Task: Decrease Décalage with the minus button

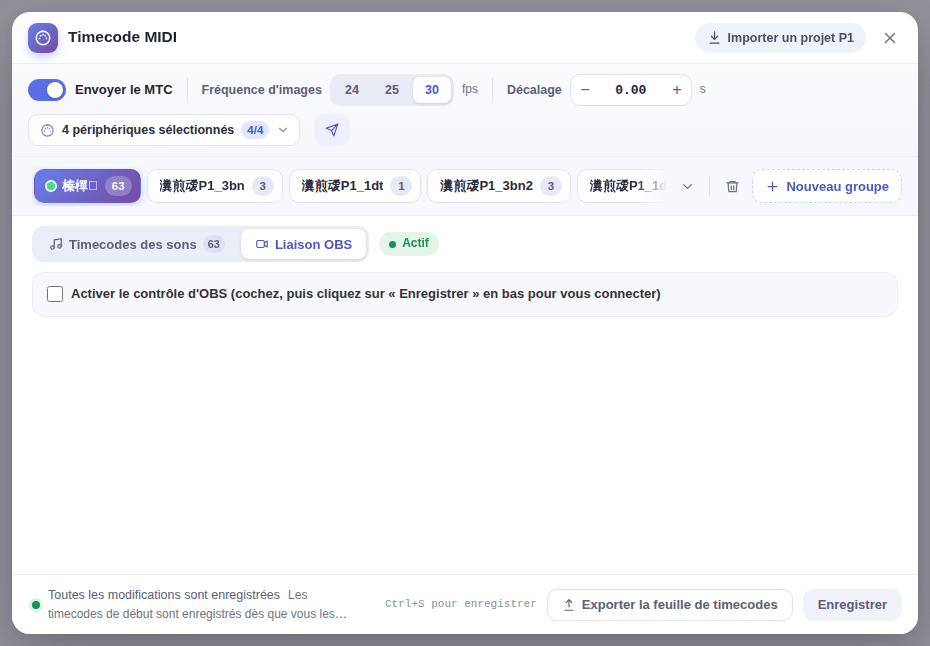Action: tap(585, 90)
